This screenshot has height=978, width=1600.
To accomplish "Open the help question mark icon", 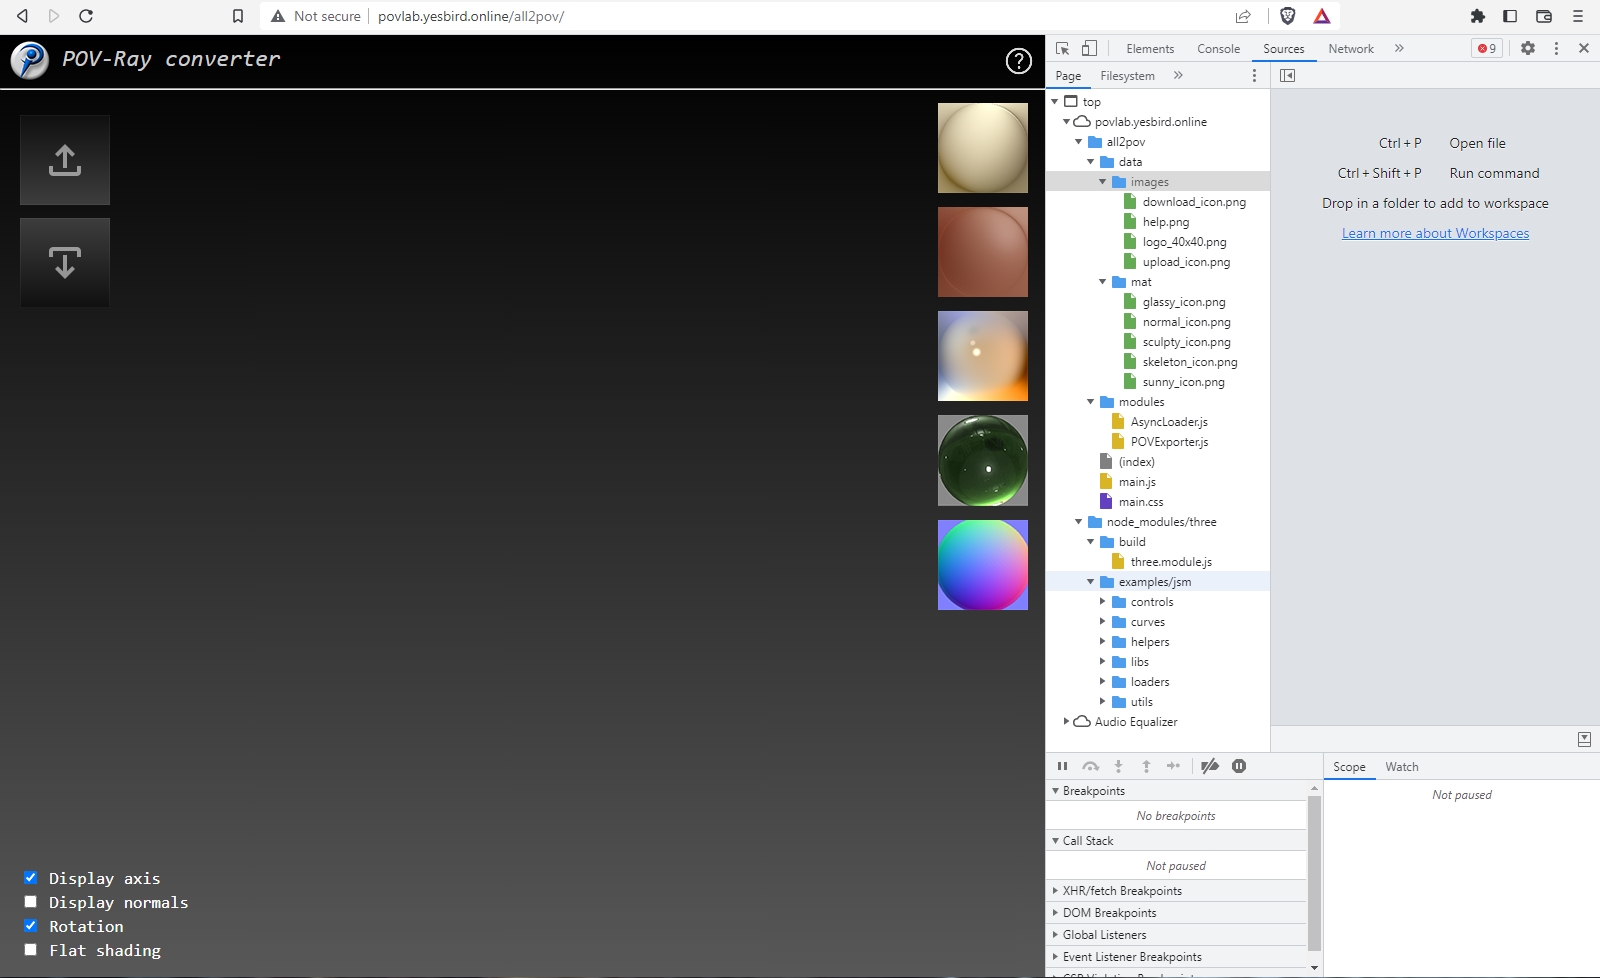I will point(1018,61).
